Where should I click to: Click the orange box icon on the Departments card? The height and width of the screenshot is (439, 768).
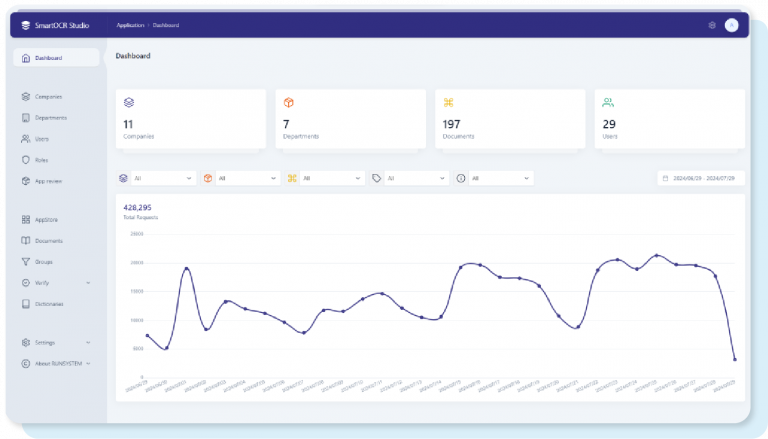point(288,102)
